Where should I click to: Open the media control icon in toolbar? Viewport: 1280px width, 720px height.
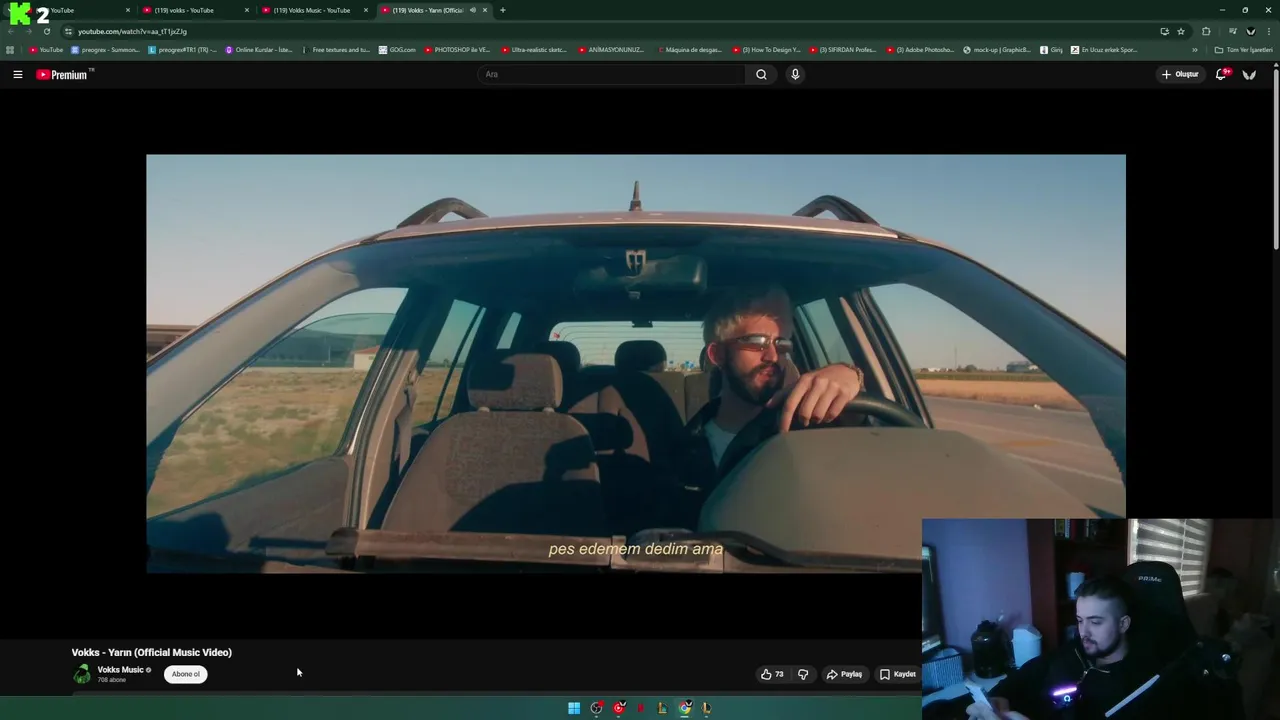(1232, 31)
